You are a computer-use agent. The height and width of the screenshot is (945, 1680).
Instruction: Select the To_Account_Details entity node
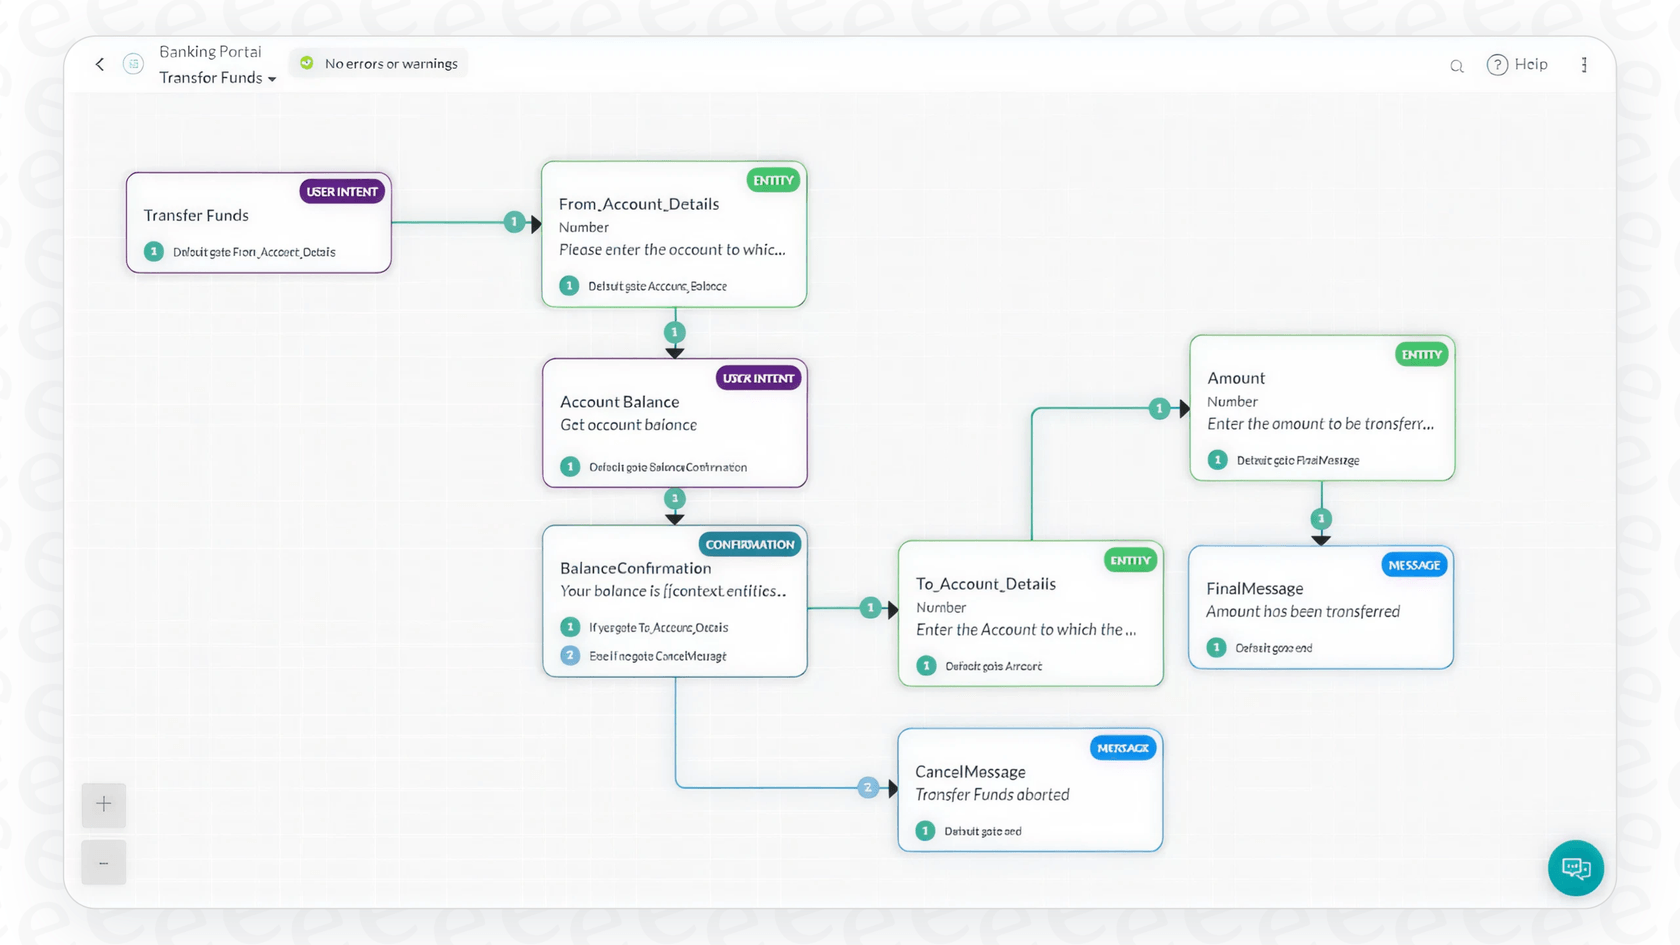[1030, 606]
